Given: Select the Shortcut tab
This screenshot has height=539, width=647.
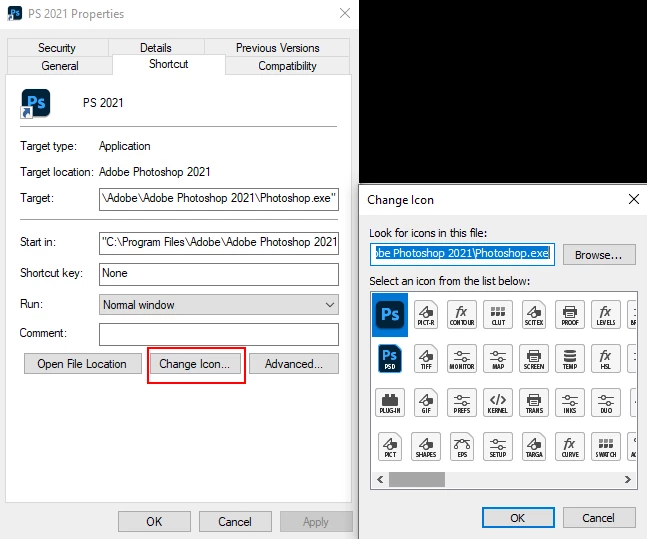Looking at the screenshot, I should click(x=169, y=64).
